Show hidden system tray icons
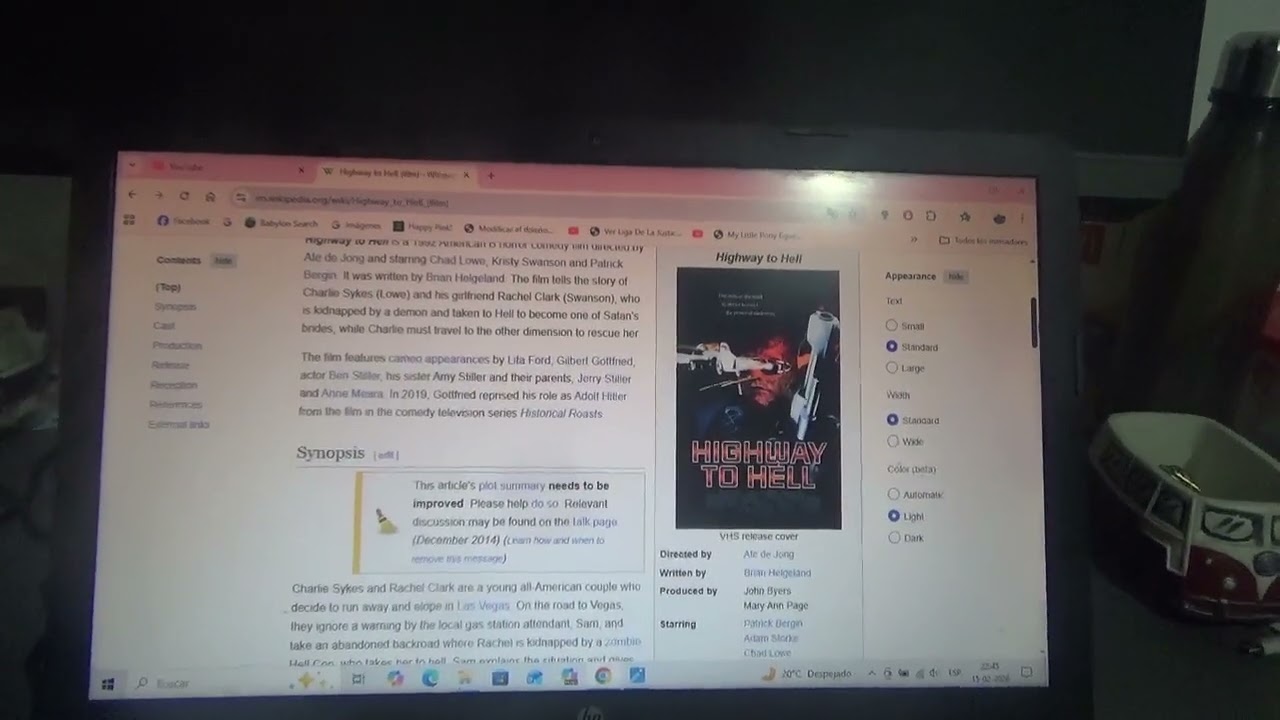Viewport: 1280px width, 720px height. coord(871,673)
